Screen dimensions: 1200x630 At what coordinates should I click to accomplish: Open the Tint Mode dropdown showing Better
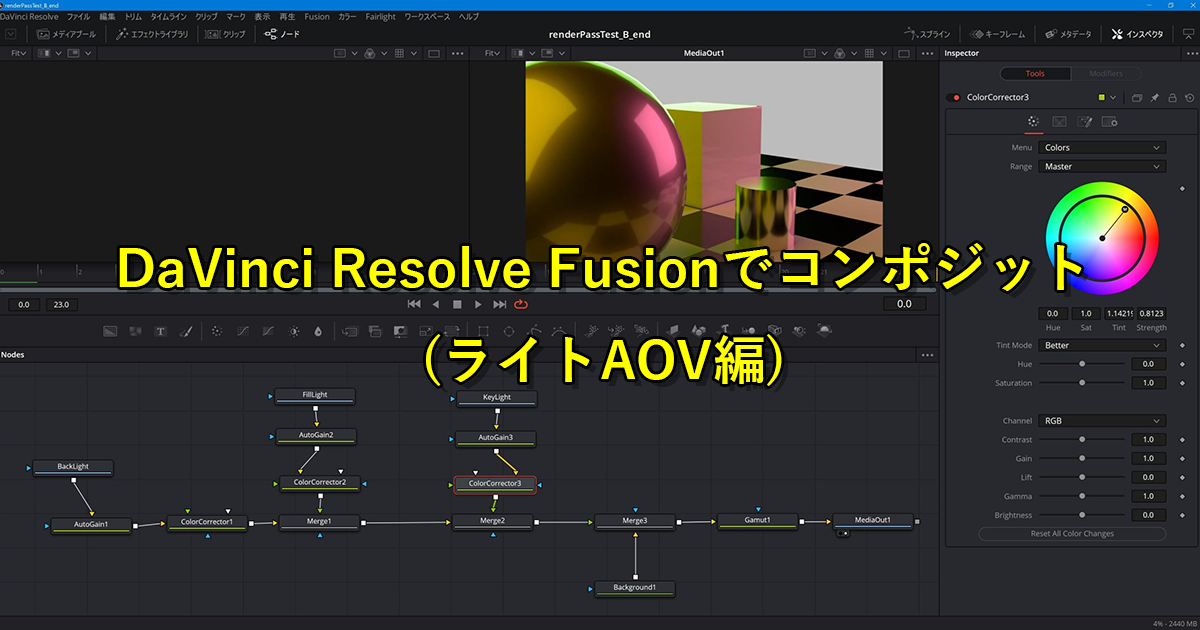click(1102, 346)
